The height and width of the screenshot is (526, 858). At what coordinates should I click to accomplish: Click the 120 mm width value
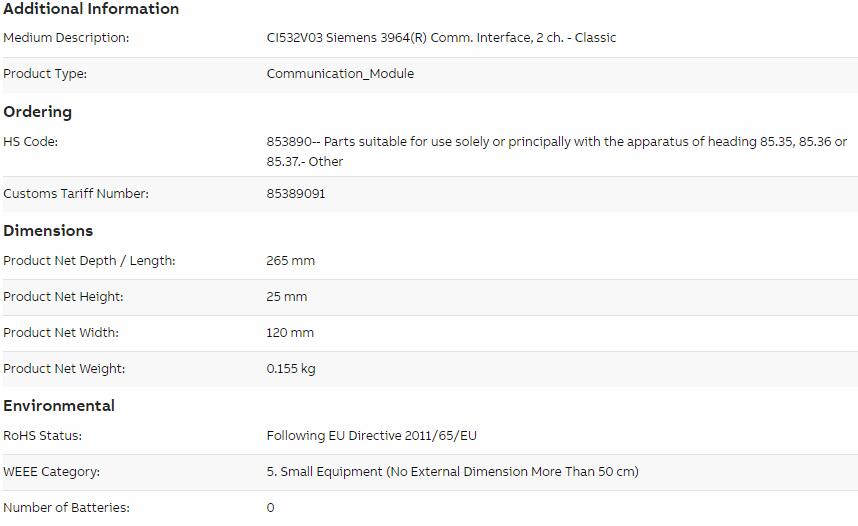[x=290, y=333]
